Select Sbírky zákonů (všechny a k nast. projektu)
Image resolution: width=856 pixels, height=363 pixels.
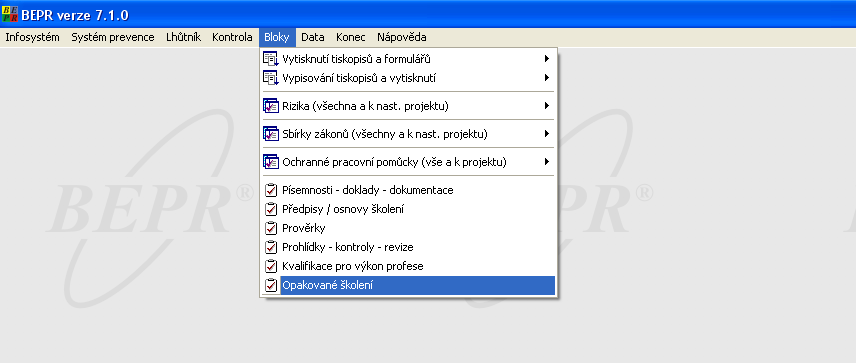(408, 134)
